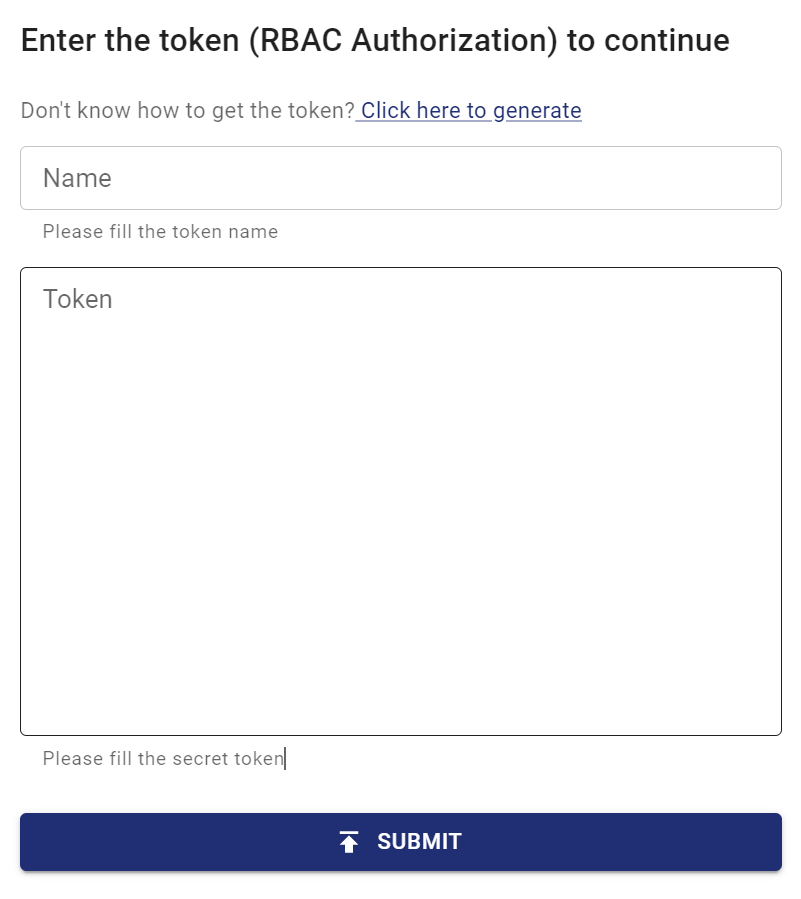Click the word "generate" in the link
This screenshot has width=801, height=899.
[x=537, y=110]
